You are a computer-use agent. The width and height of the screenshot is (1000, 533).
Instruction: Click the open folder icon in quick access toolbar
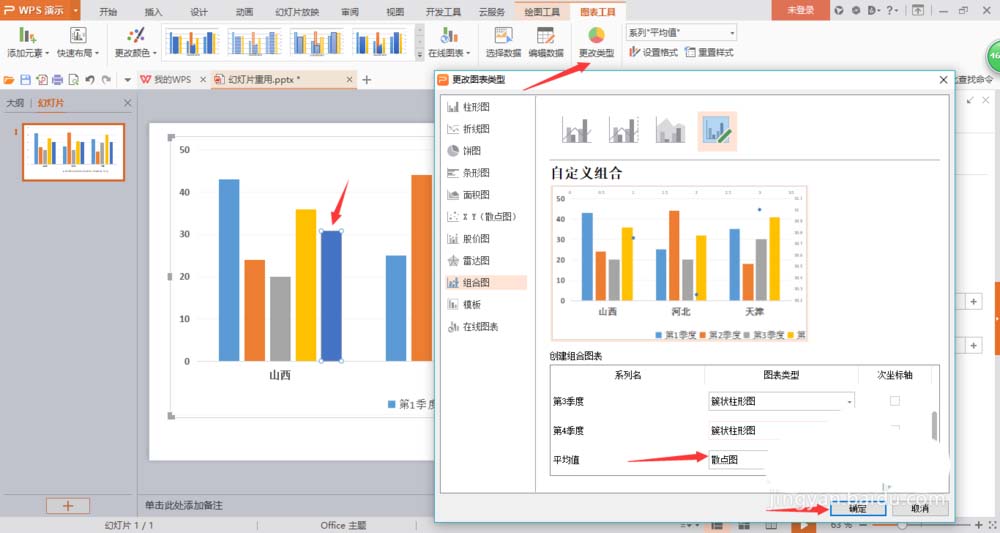point(9,80)
